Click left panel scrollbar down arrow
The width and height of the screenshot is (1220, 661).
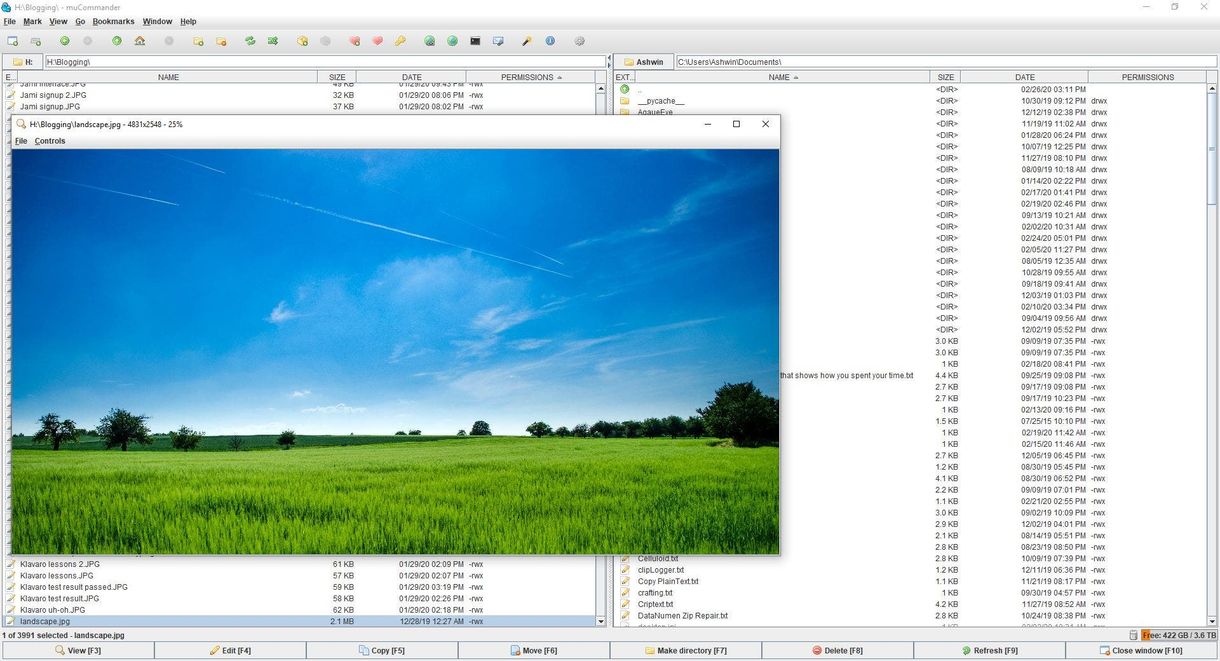[601, 621]
